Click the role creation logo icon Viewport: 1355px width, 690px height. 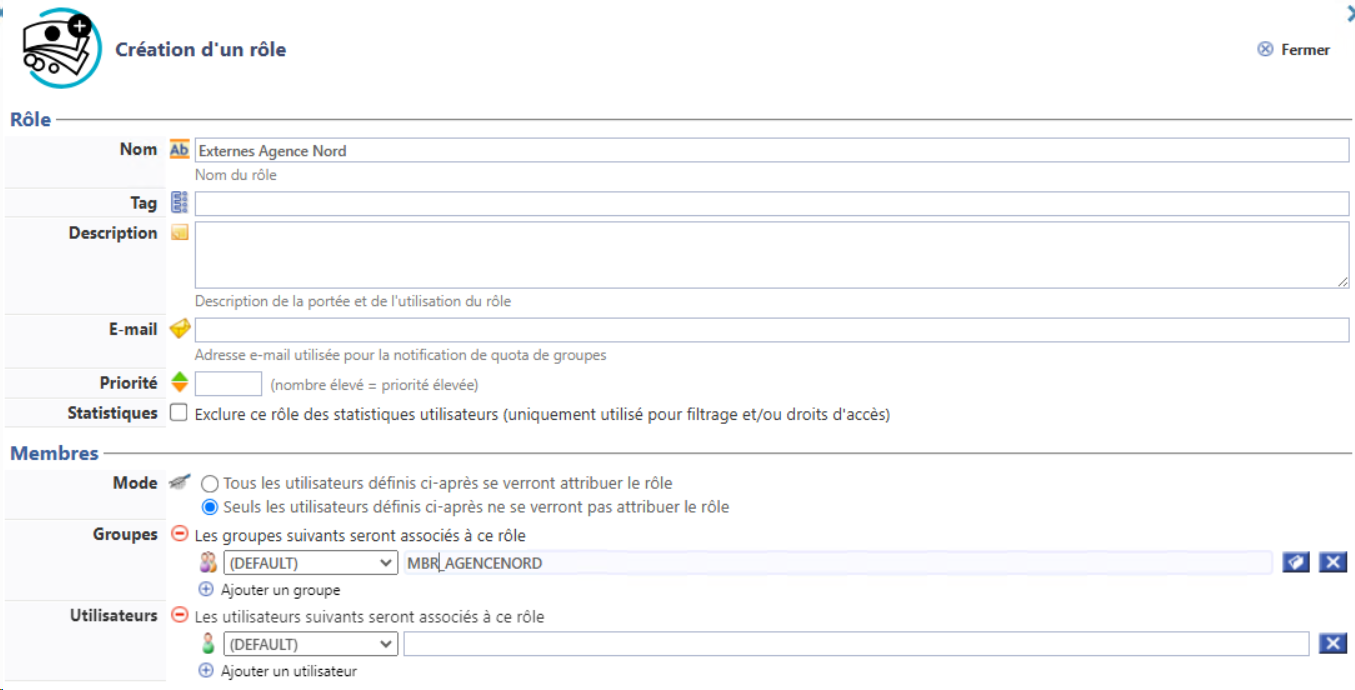(61, 48)
